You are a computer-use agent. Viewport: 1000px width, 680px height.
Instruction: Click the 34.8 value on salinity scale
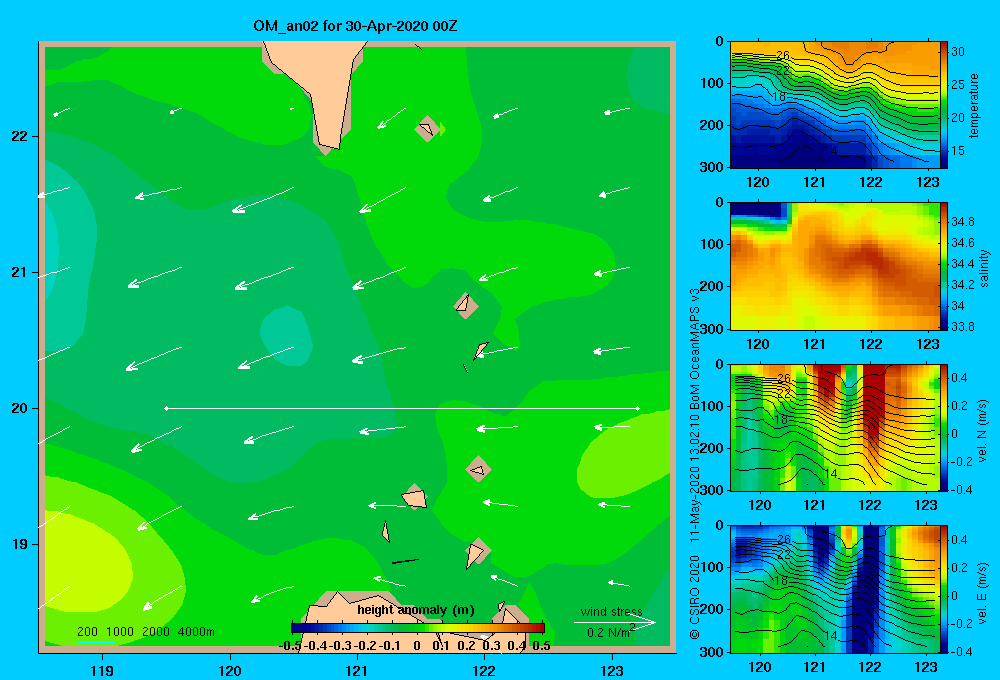[962, 222]
